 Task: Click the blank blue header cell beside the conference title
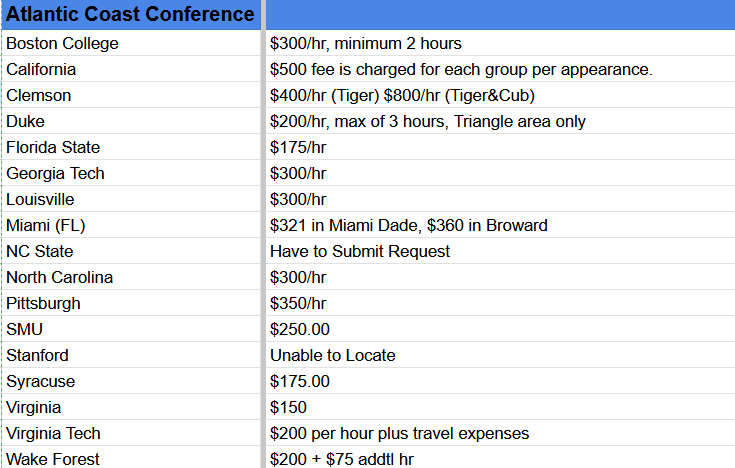click(x=500, y=15)
